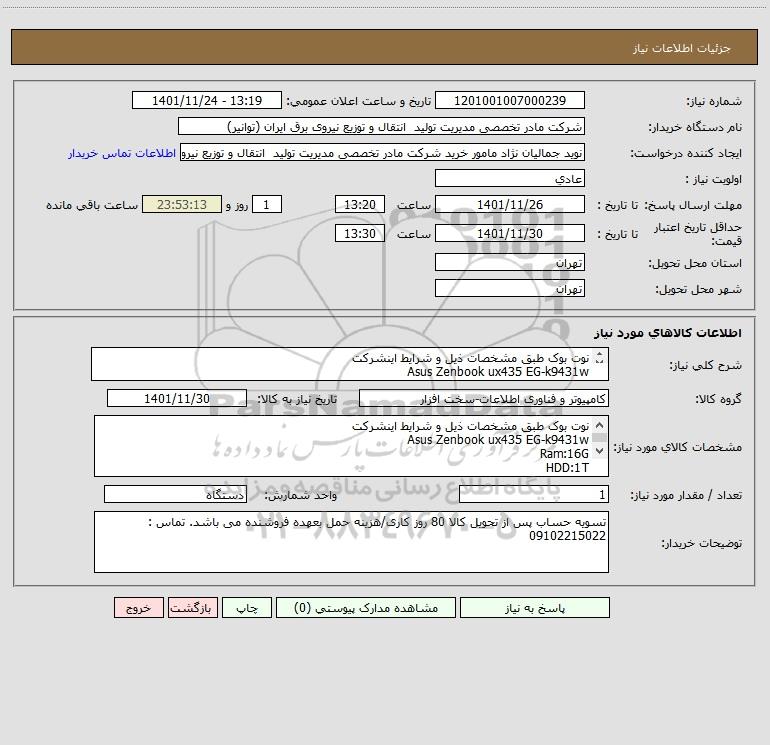Click the ساعت باقی مانده label
The image size is (770, 745).
click(92, 205)
